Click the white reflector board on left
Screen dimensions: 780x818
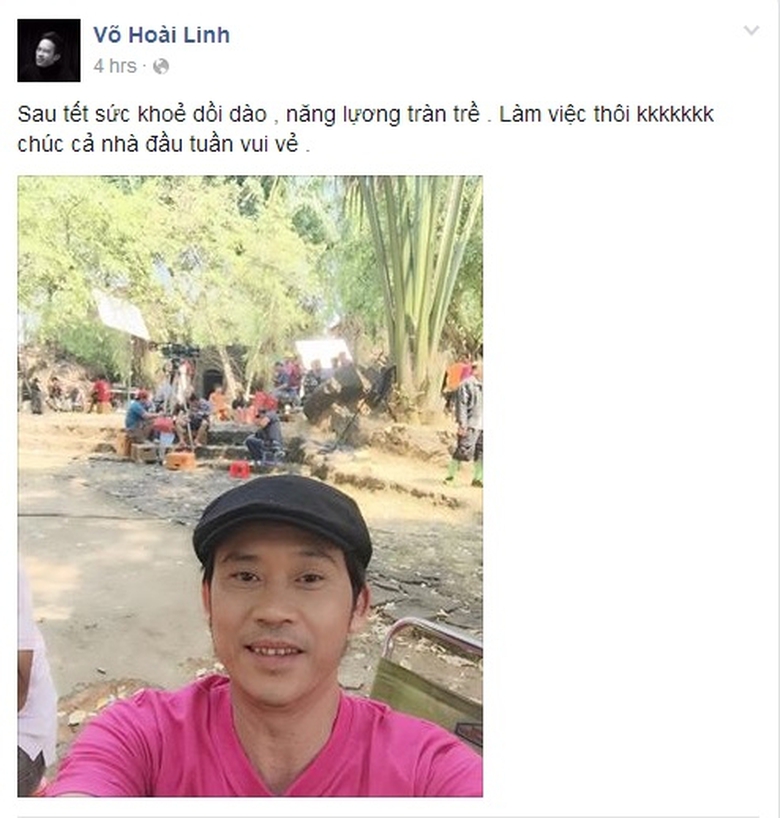point(121,314)
